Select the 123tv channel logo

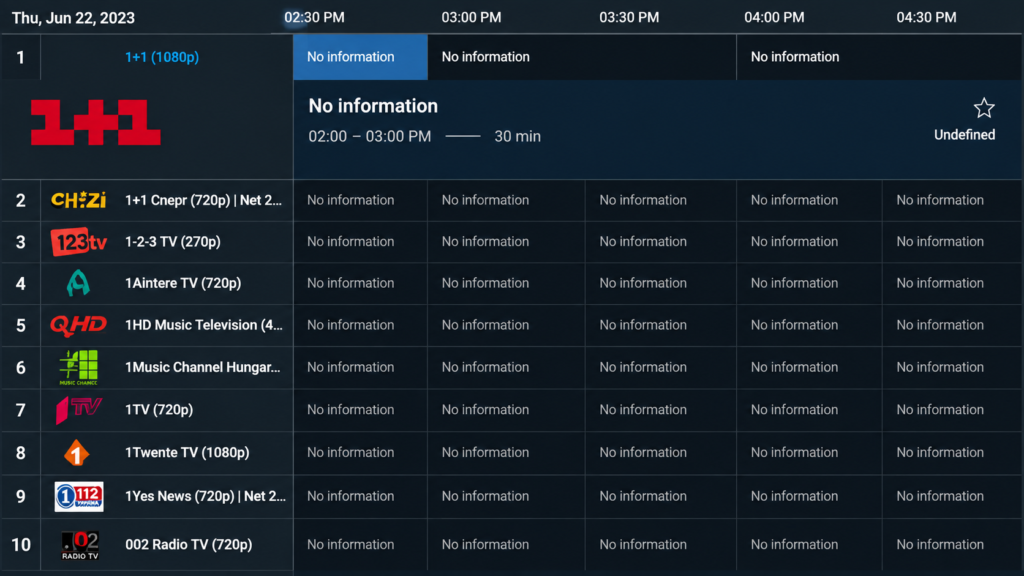coord(78,242)
